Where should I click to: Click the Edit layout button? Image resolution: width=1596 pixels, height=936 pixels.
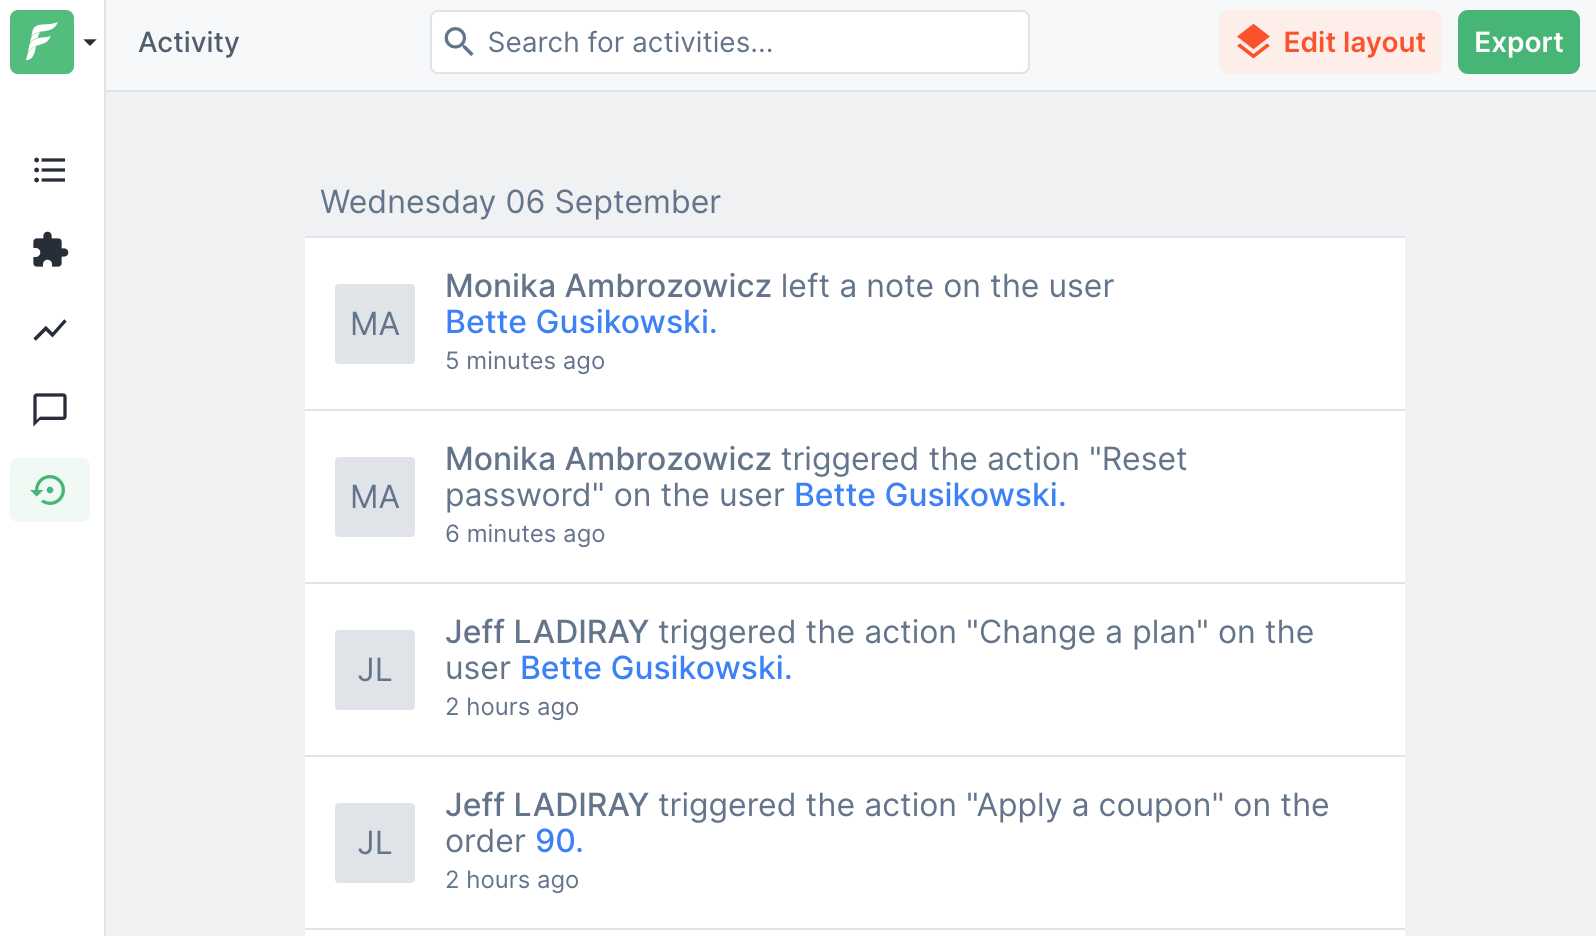click(1330, 42)
